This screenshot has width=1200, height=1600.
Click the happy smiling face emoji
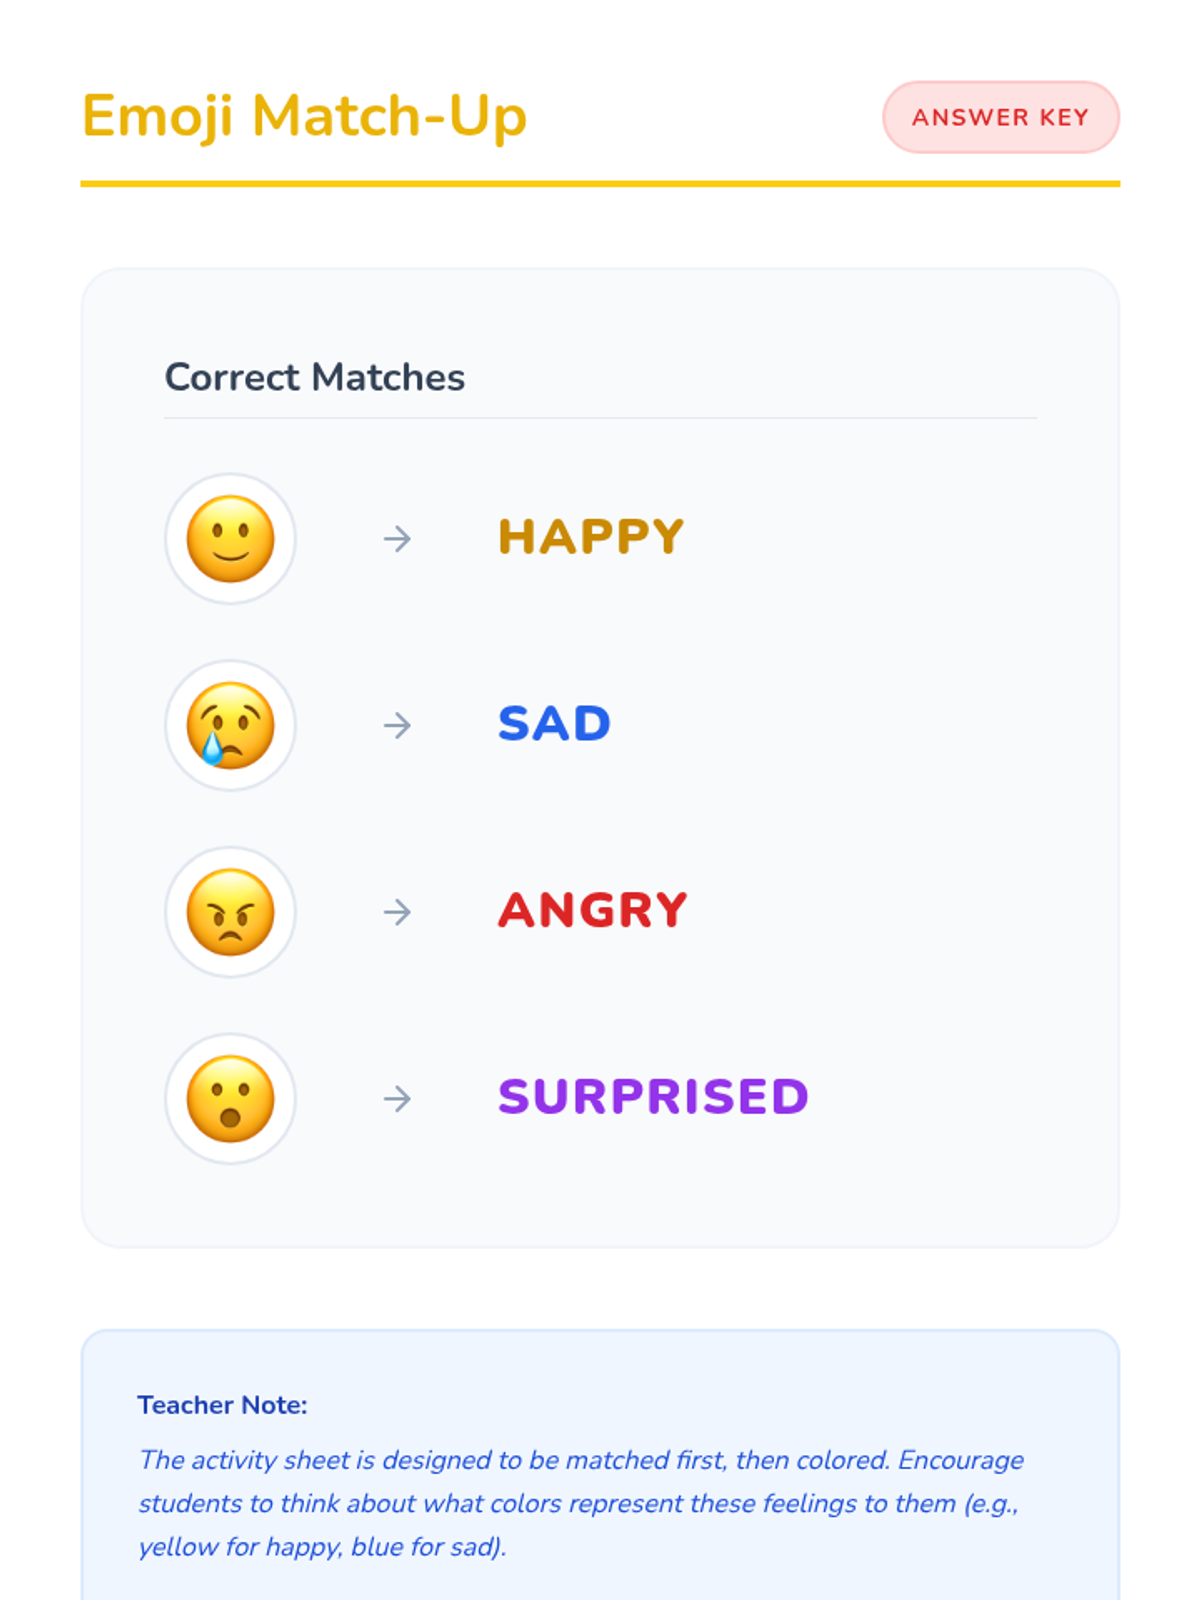(x=231, y=539)
